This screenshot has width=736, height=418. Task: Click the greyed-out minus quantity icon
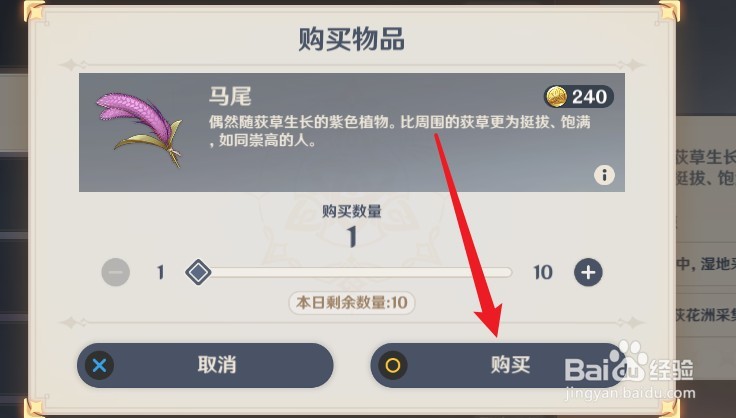[x=116, y=272]
